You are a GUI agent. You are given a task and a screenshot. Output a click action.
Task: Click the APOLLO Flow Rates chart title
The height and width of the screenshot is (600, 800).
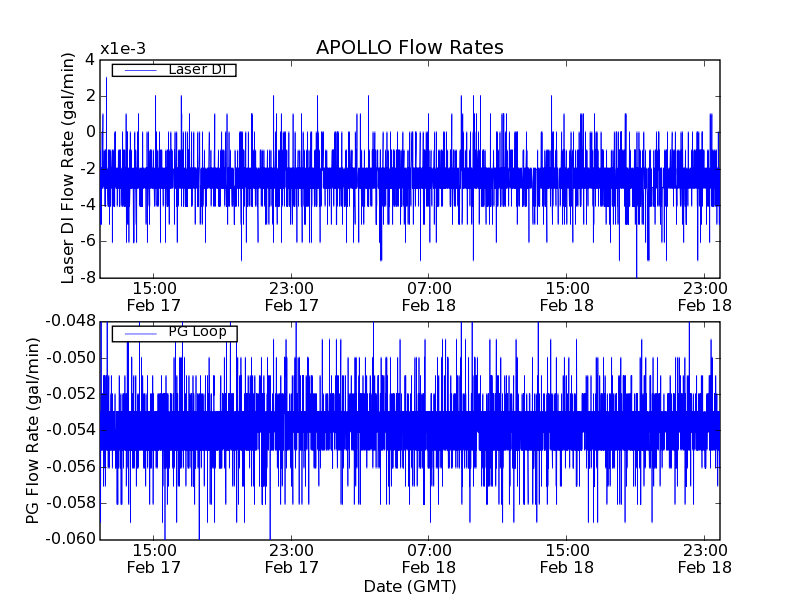click(409, 48)
